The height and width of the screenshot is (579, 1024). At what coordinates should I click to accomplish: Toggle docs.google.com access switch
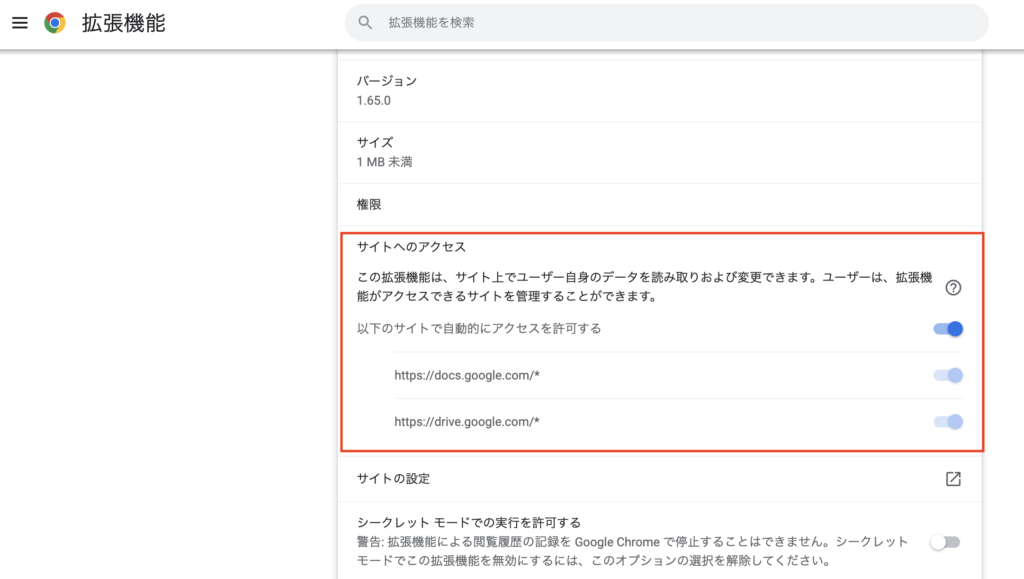pos(948,375)
